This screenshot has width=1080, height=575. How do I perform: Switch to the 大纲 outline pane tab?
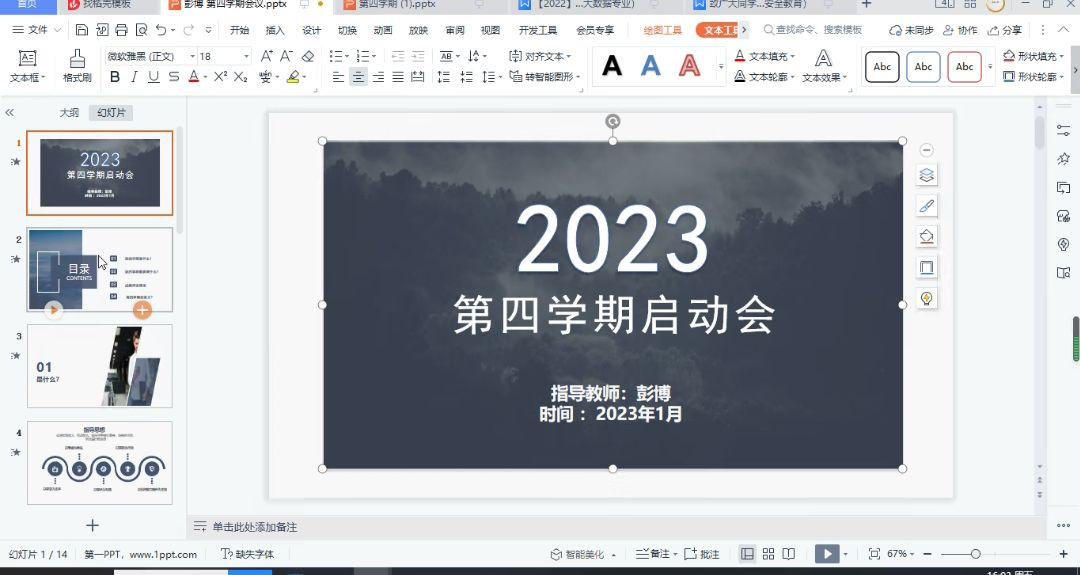(x=69, y=113)
